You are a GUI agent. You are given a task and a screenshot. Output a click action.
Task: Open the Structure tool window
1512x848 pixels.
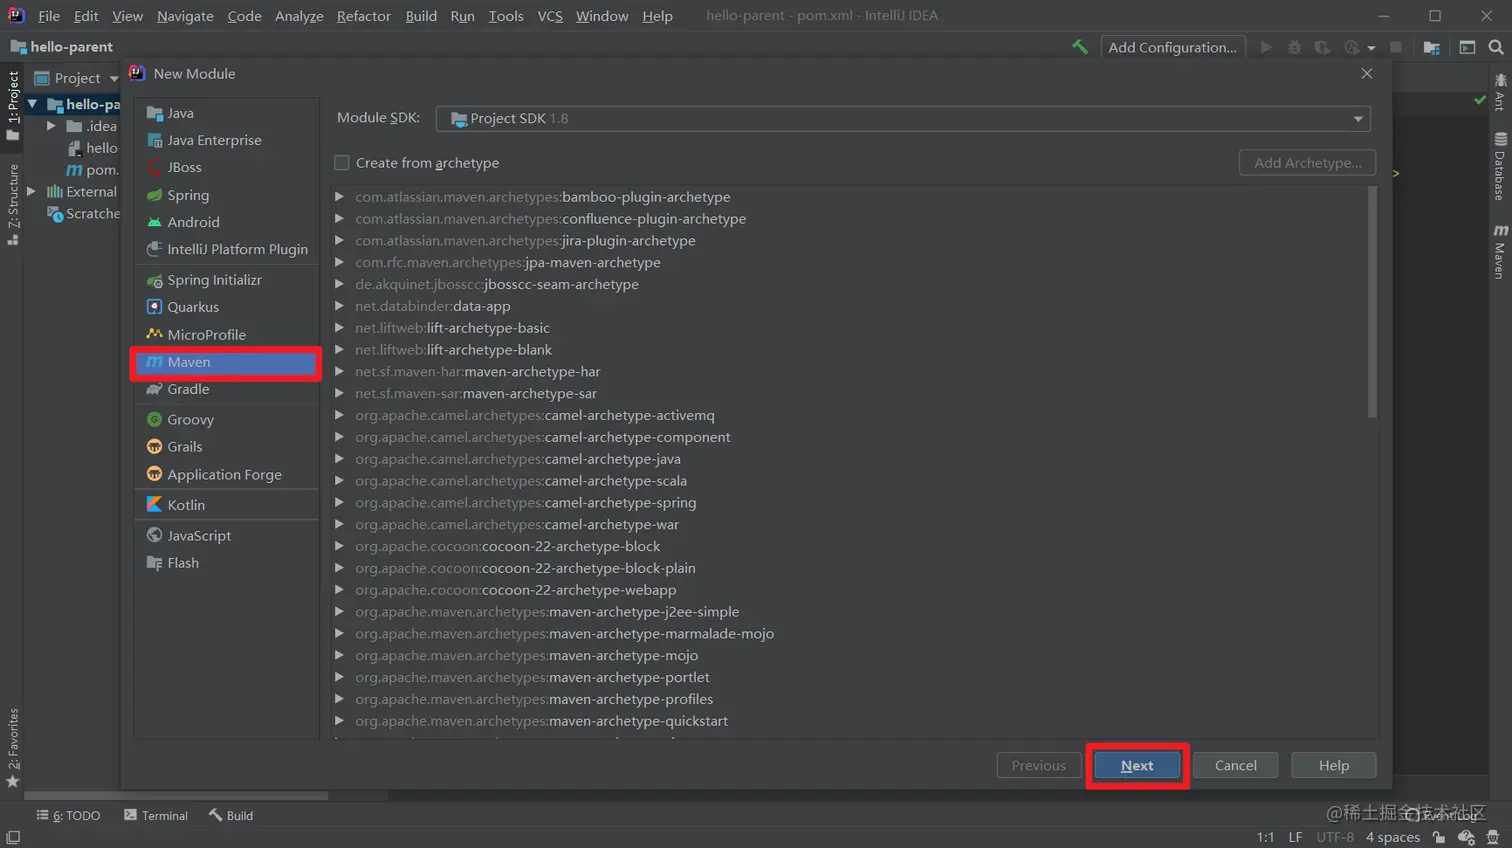(13, 204)
